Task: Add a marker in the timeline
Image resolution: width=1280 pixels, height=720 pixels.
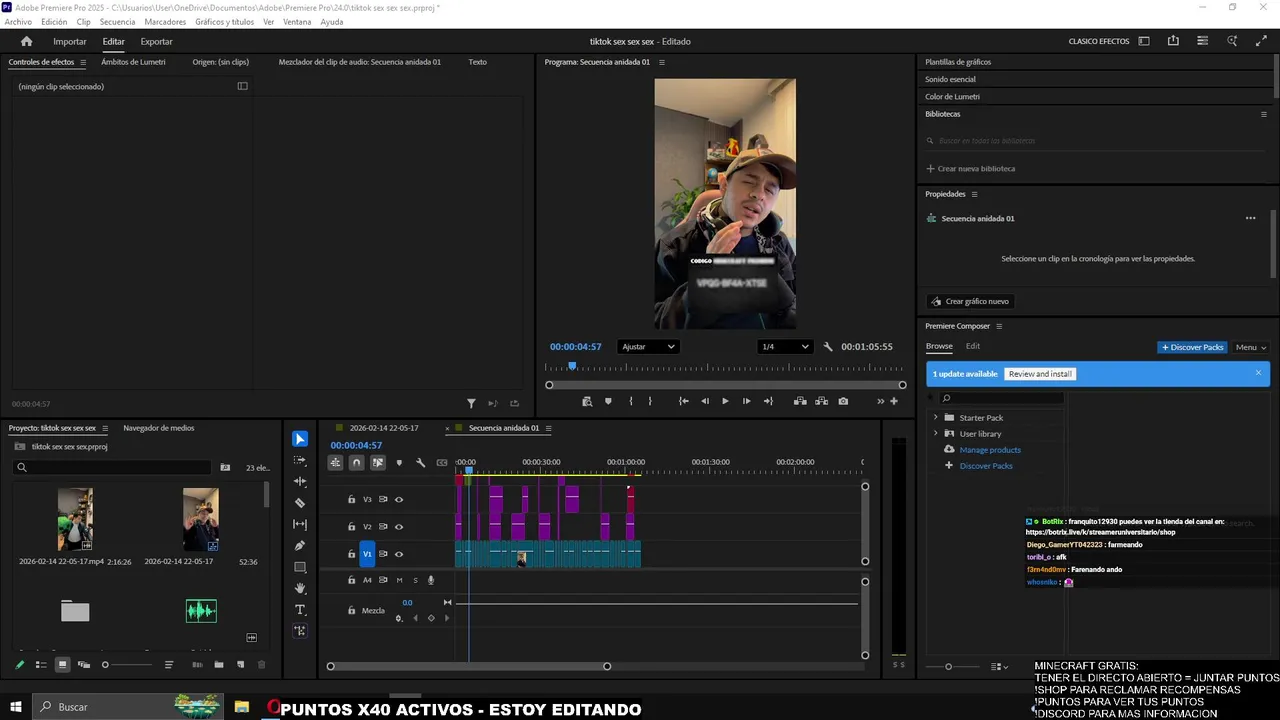Action: click(399, 463)
